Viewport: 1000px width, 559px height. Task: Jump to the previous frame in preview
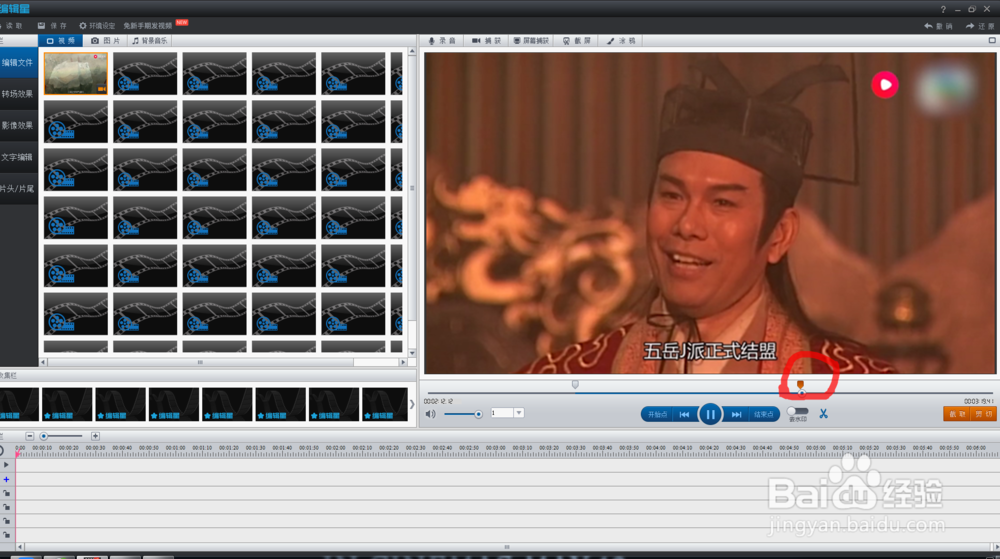point(684,414)
